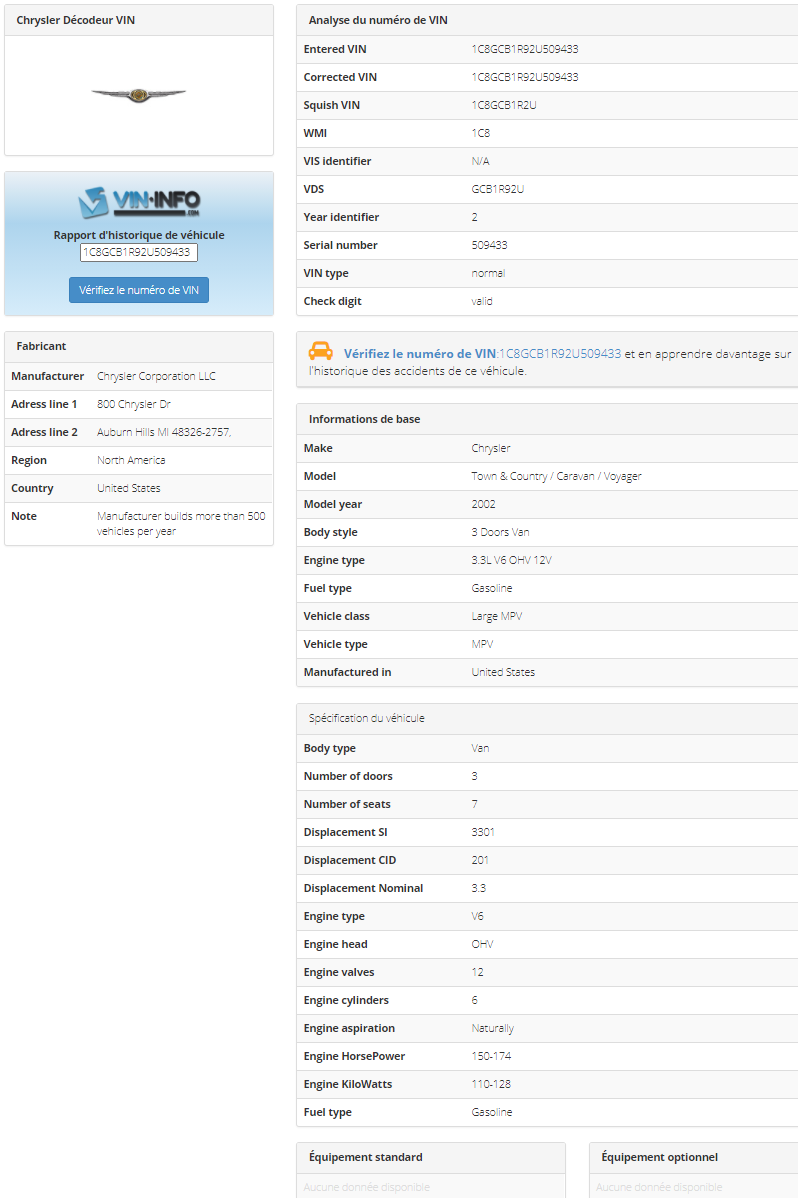Image resolution: width=798 pixels, height=1198 pixels.
Task: Select the 'Équipement standard' header
Action: tap(365, 1158)
